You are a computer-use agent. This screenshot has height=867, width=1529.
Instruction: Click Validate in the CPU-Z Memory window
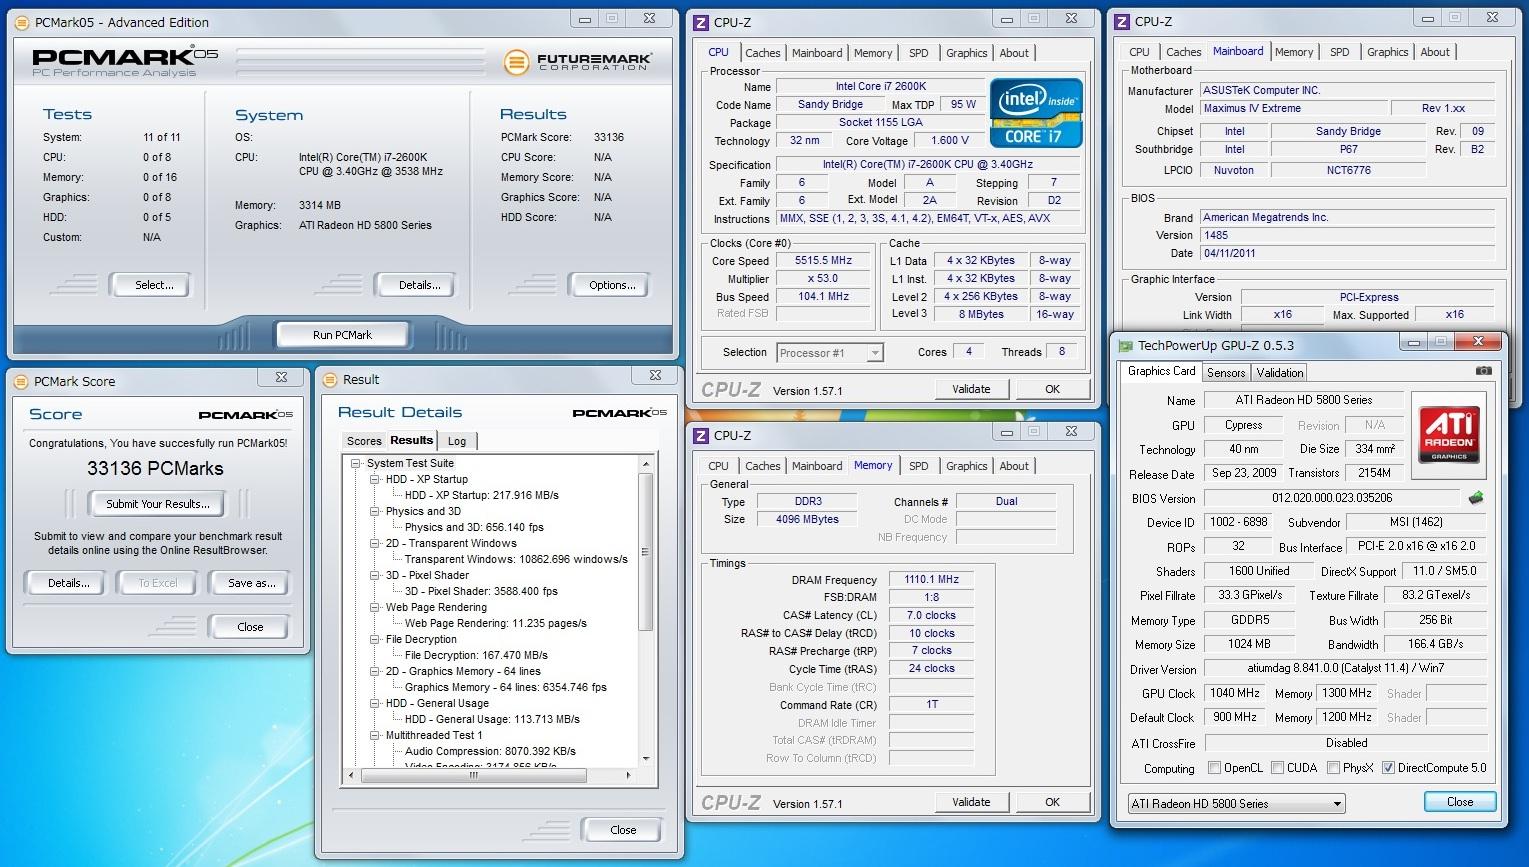click(971, 802)
